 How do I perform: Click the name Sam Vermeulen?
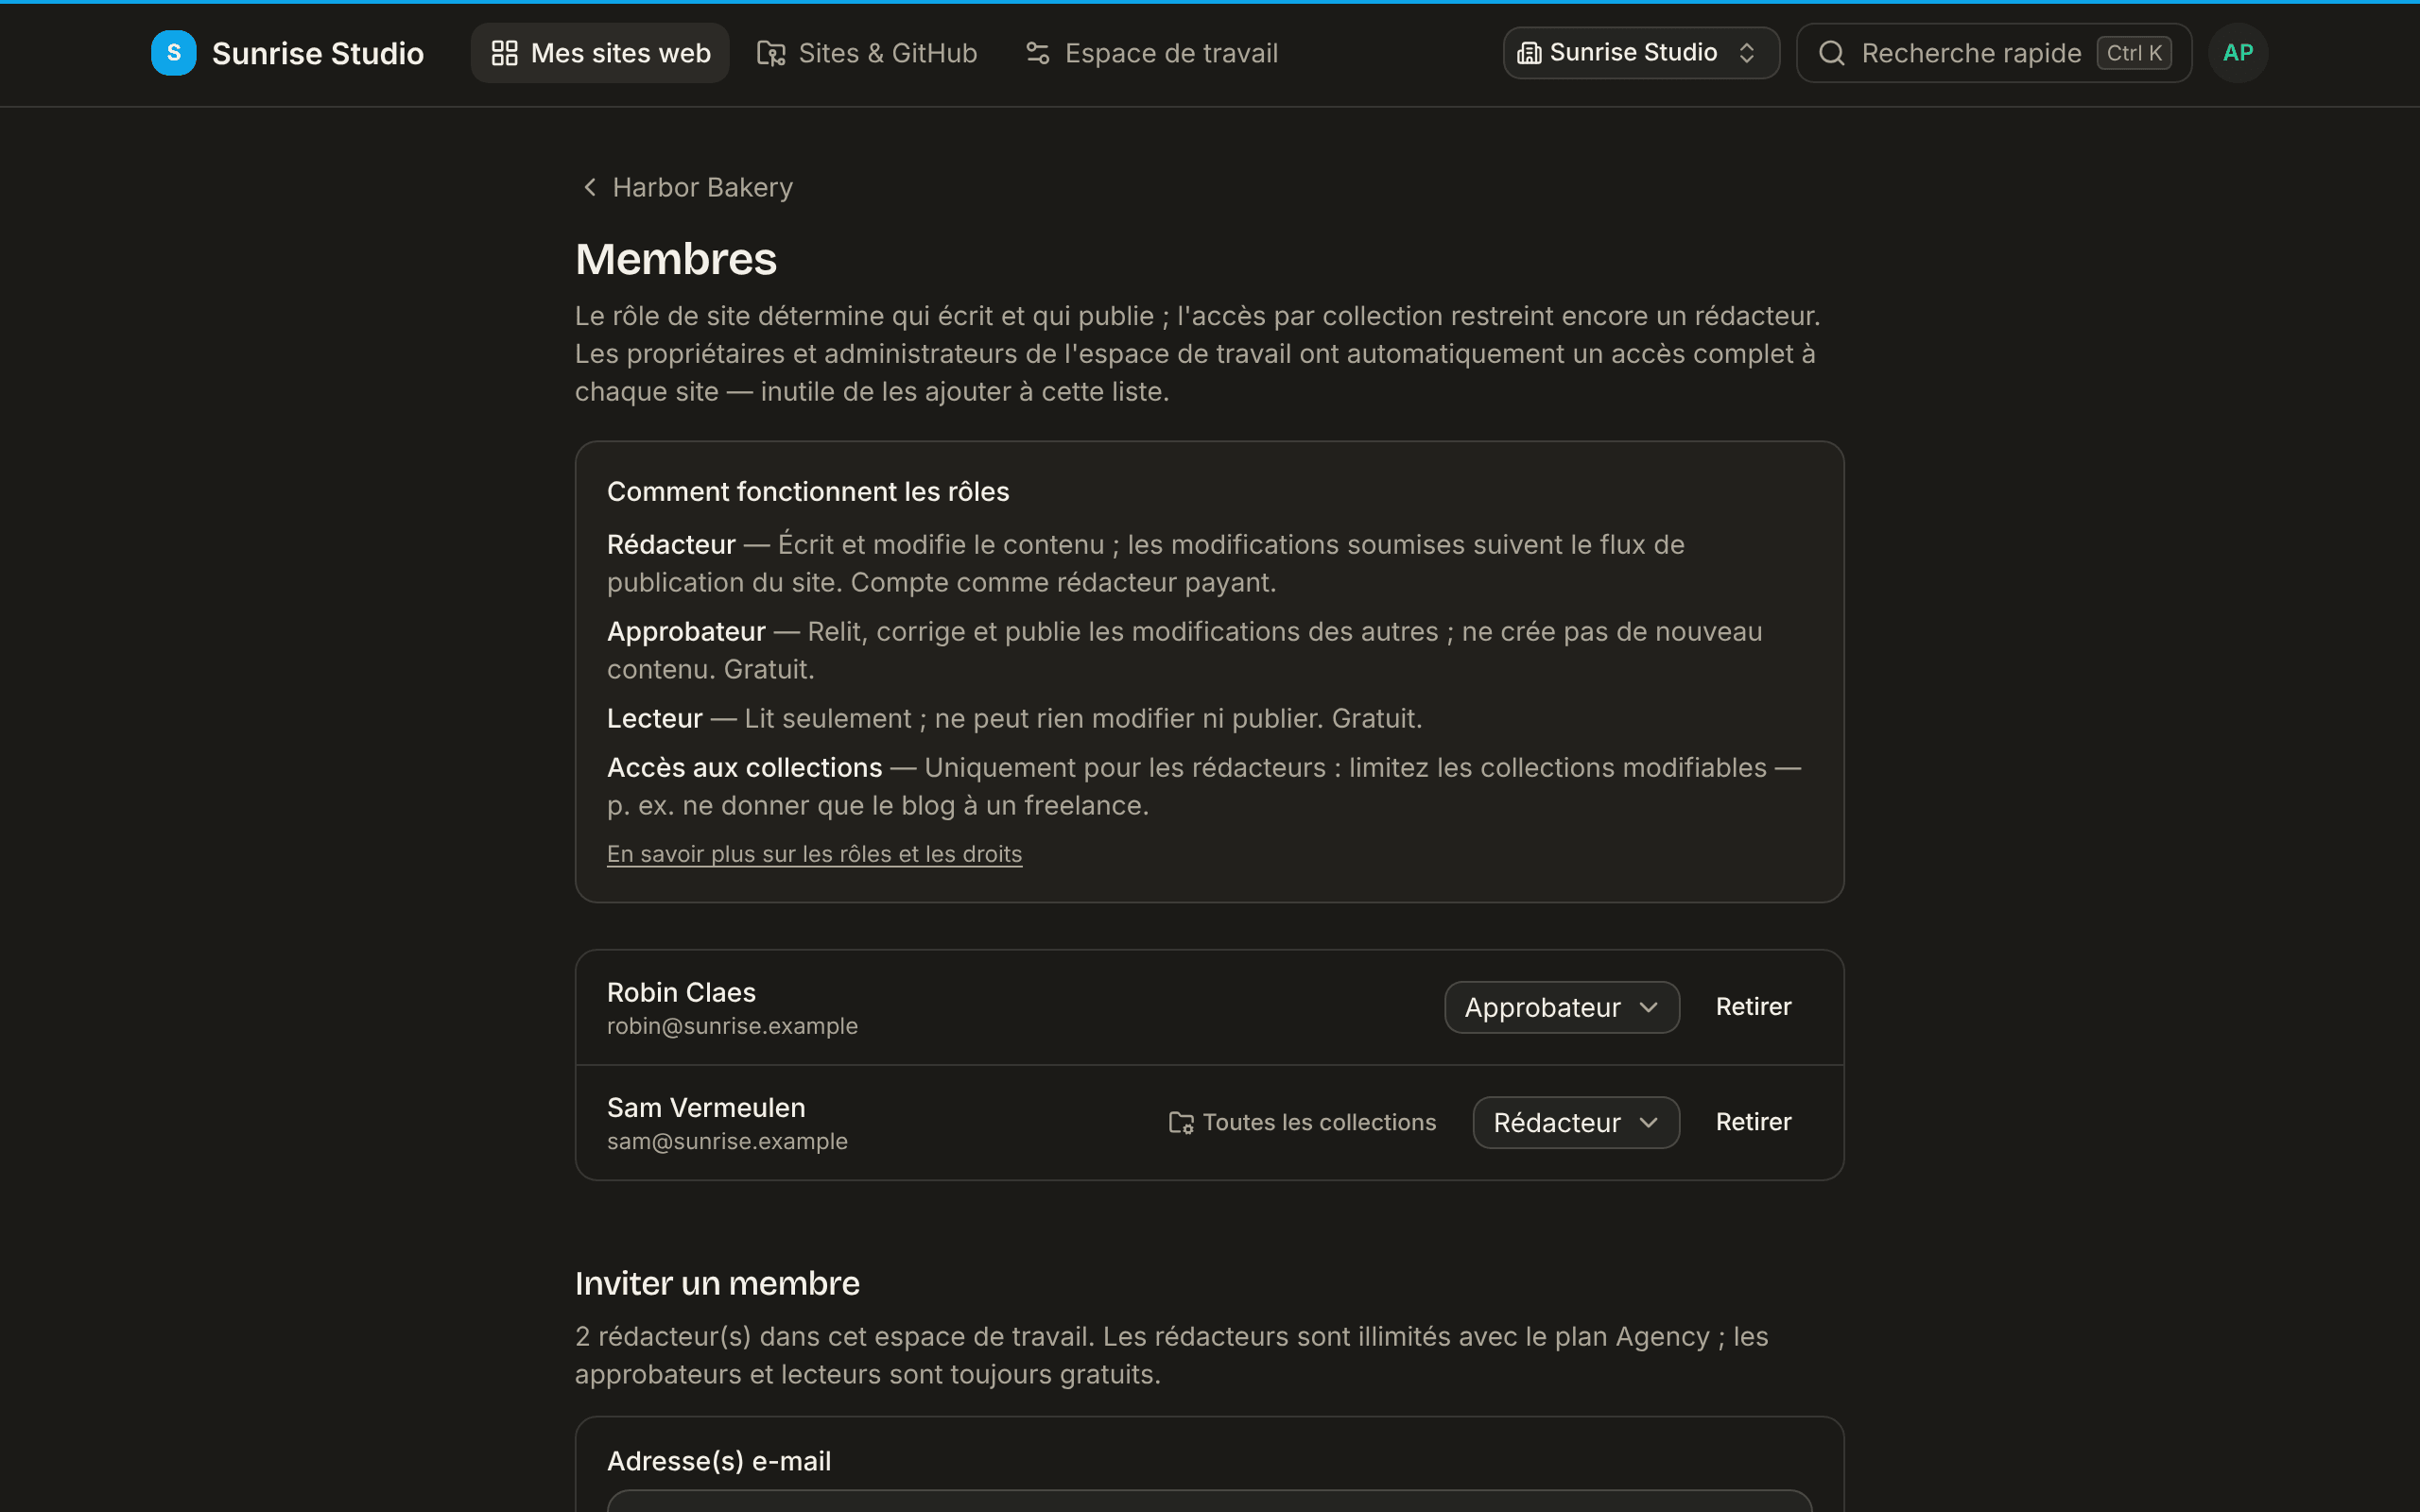coord(706,1108)
